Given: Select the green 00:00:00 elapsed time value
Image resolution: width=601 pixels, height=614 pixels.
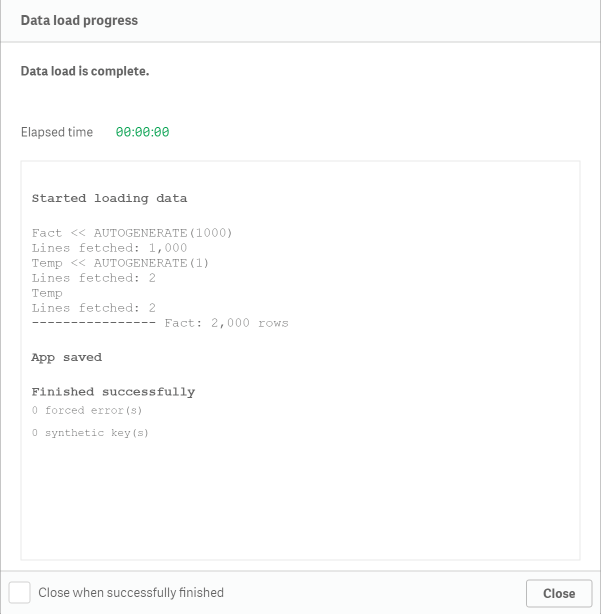Looking at the screenshot, I should coord(143,132).
